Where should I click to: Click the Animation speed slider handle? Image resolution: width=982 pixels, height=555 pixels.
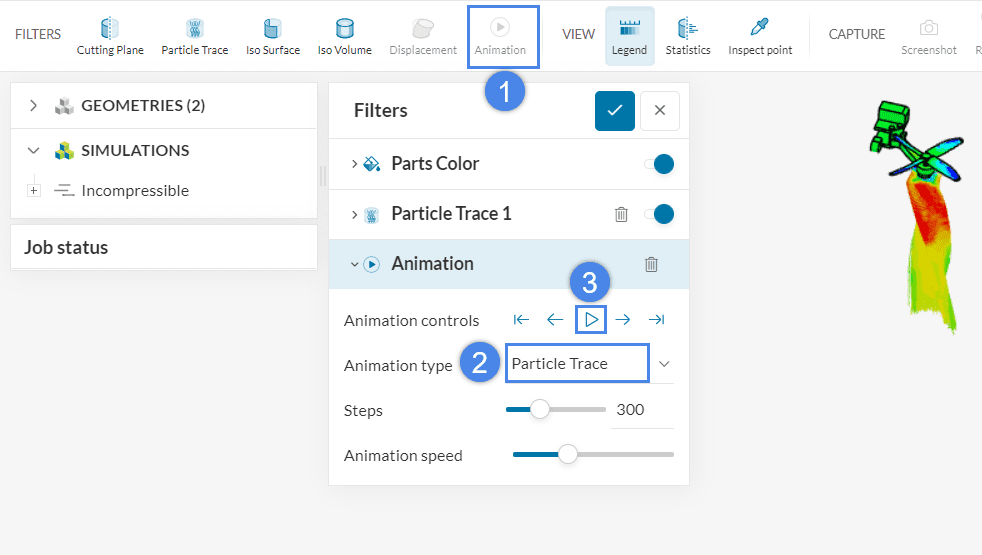[x=568, y=455]
